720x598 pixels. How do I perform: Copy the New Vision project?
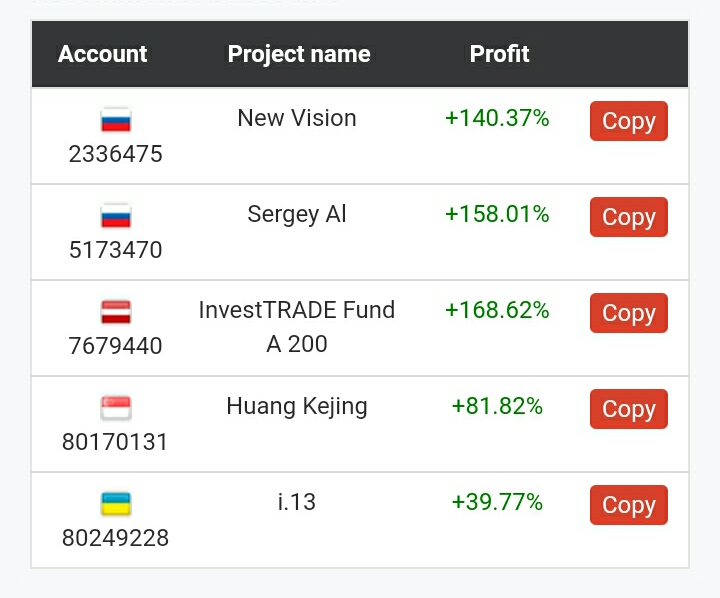tap(629, 121)
